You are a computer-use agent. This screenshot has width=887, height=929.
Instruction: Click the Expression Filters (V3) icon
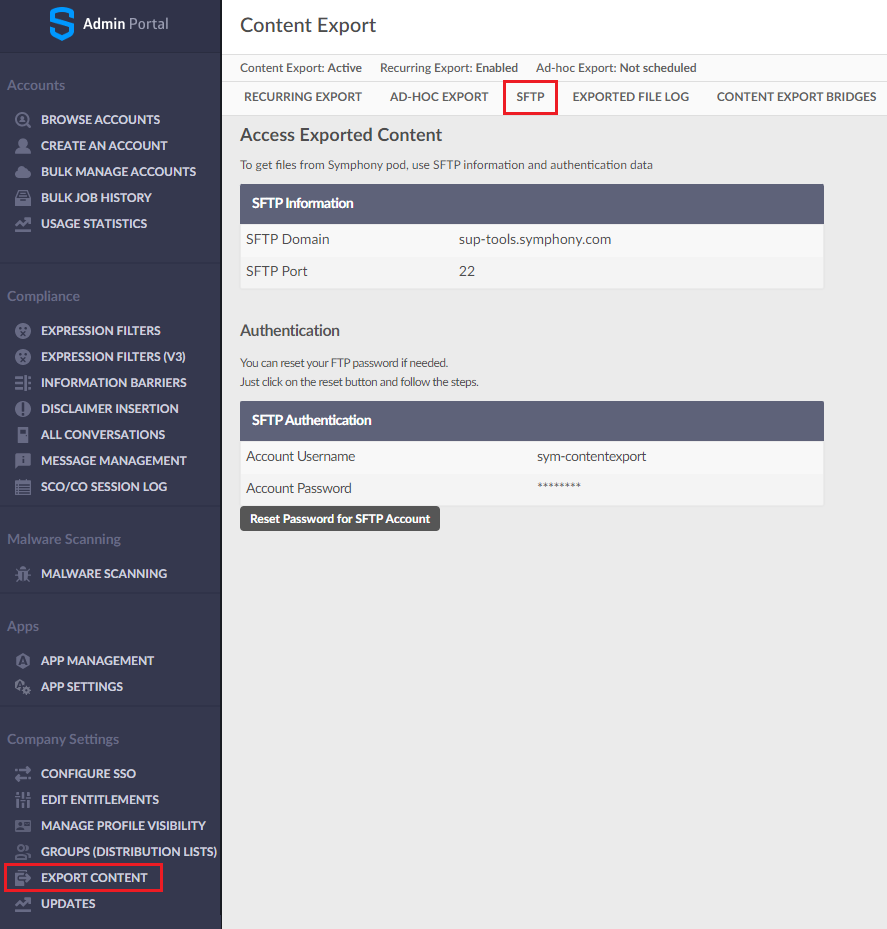23,357
